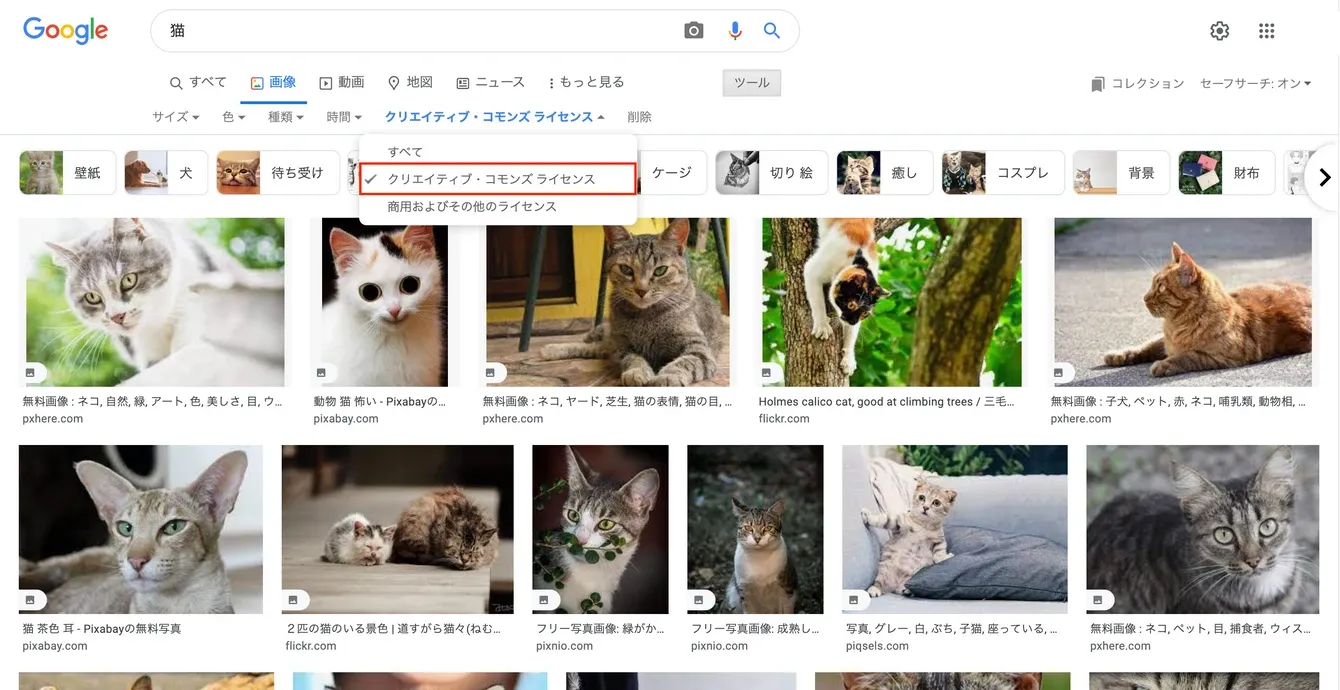Viewport: 1340px width, 690px height.
Task: Click the Google logo
Action: point(65,30)
